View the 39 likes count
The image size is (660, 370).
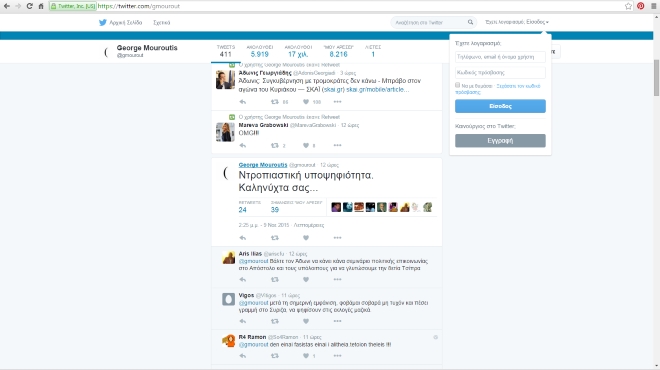296,207
